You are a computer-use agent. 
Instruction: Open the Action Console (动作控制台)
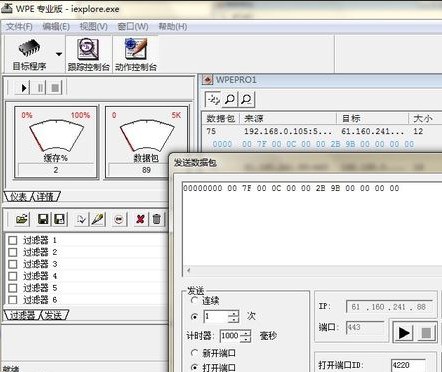tap(136, 54)
